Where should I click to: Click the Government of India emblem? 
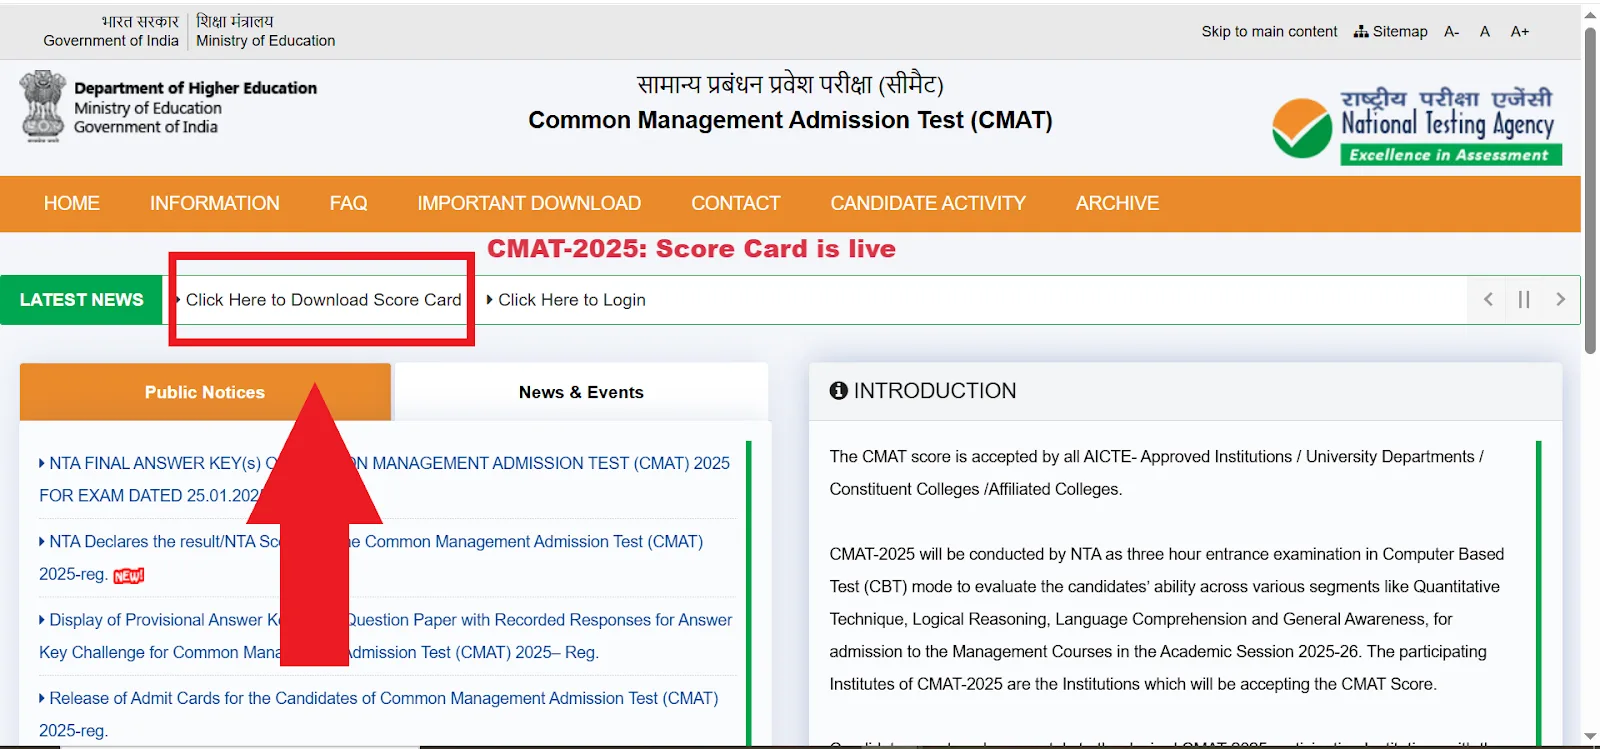(43, 106)
